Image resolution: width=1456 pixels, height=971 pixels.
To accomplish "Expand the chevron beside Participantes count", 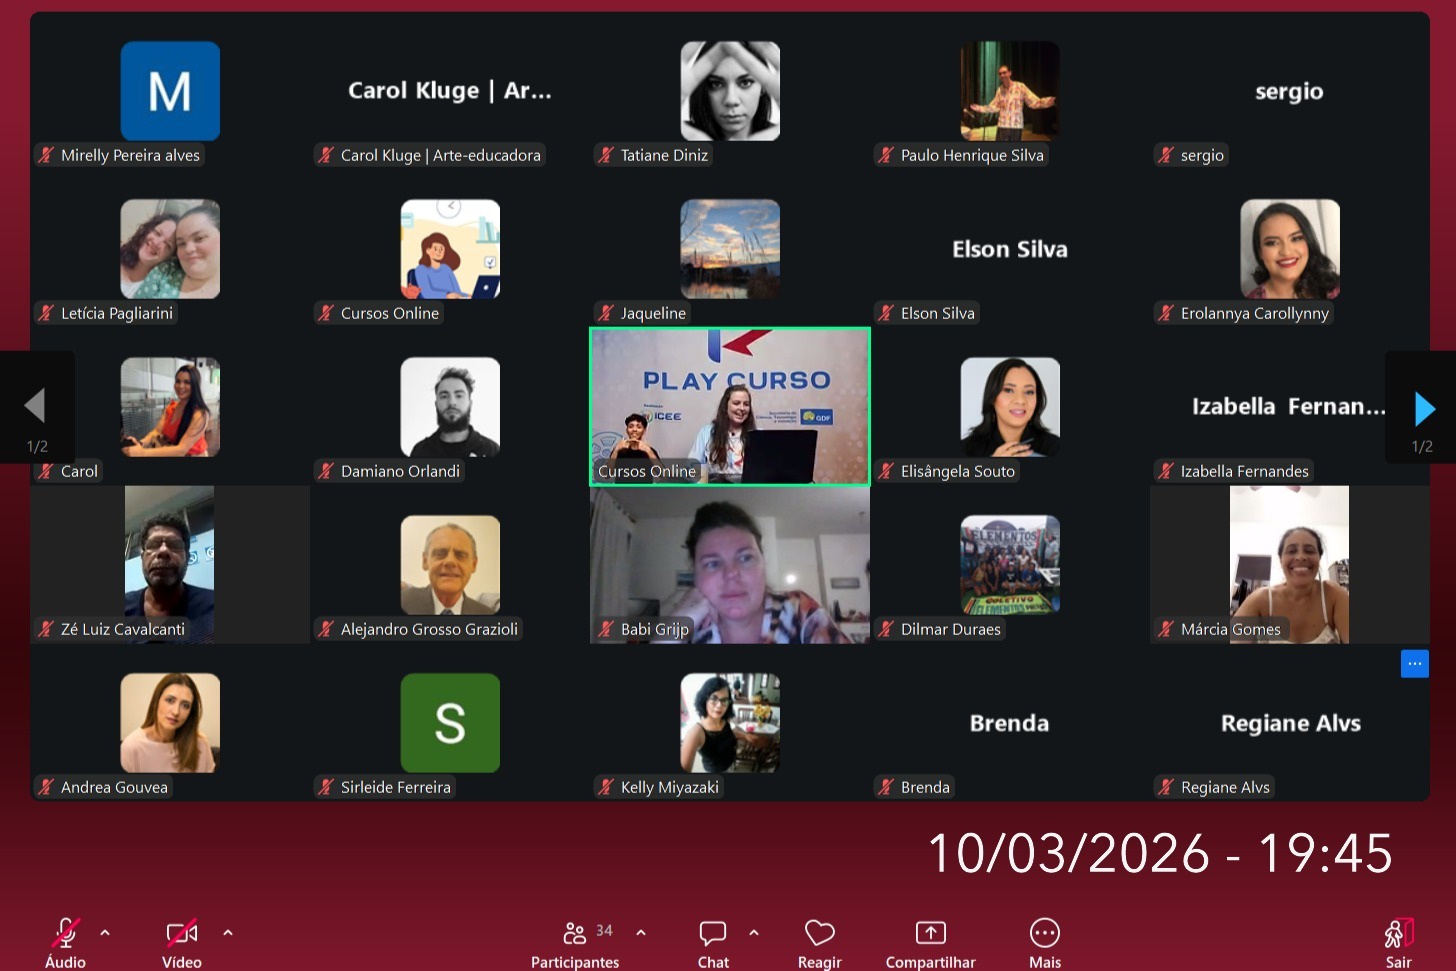I will (641, 932).
